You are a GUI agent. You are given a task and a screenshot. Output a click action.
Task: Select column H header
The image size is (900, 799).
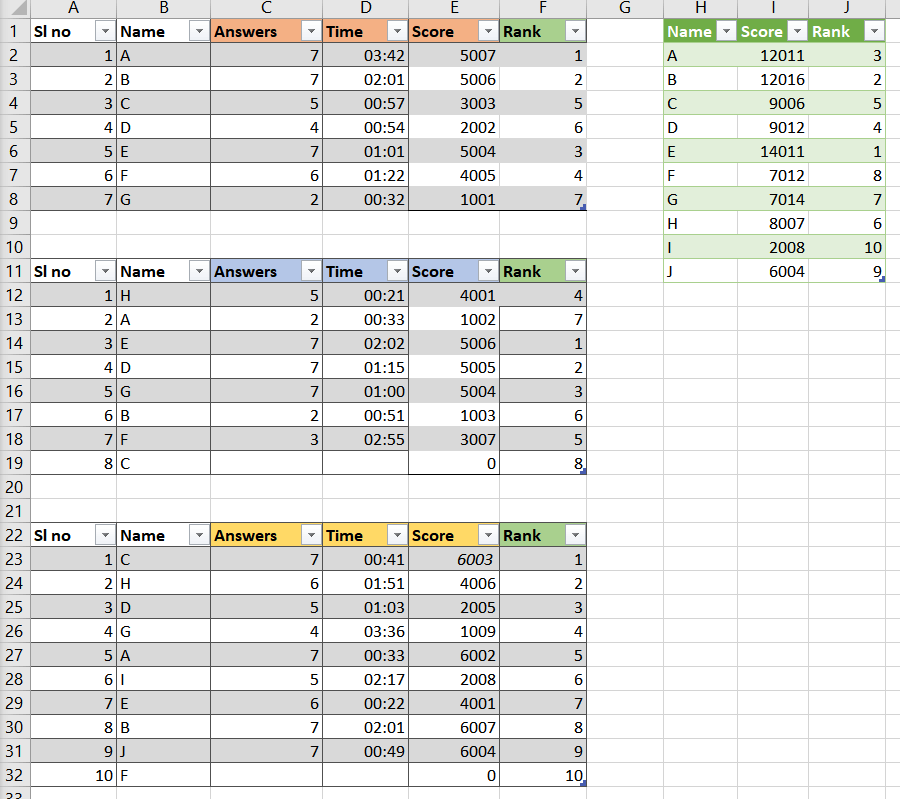(701, 8)
